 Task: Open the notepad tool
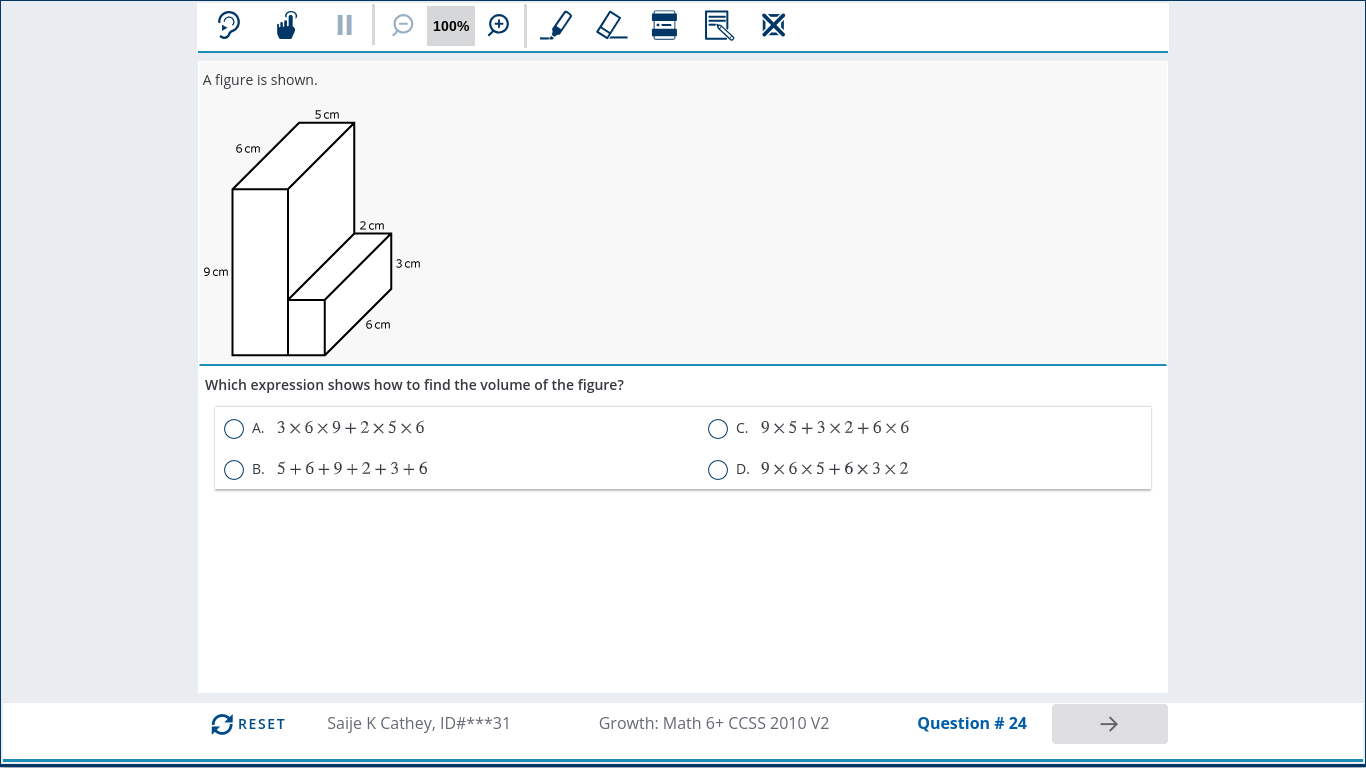(719, 25)
